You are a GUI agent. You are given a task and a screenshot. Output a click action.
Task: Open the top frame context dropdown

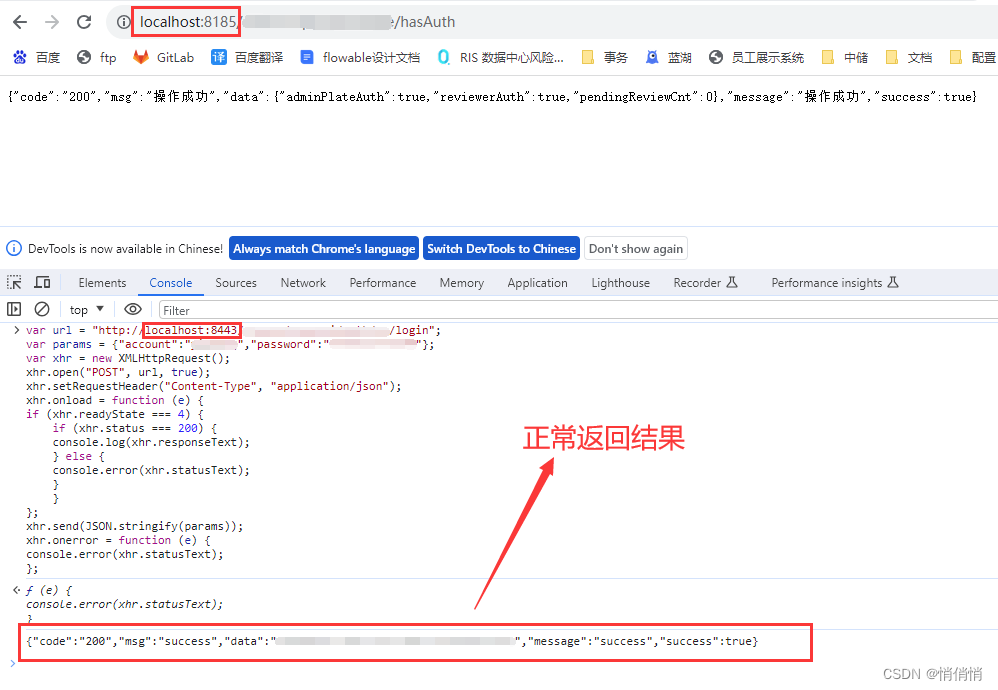click(x=85, y=309)
